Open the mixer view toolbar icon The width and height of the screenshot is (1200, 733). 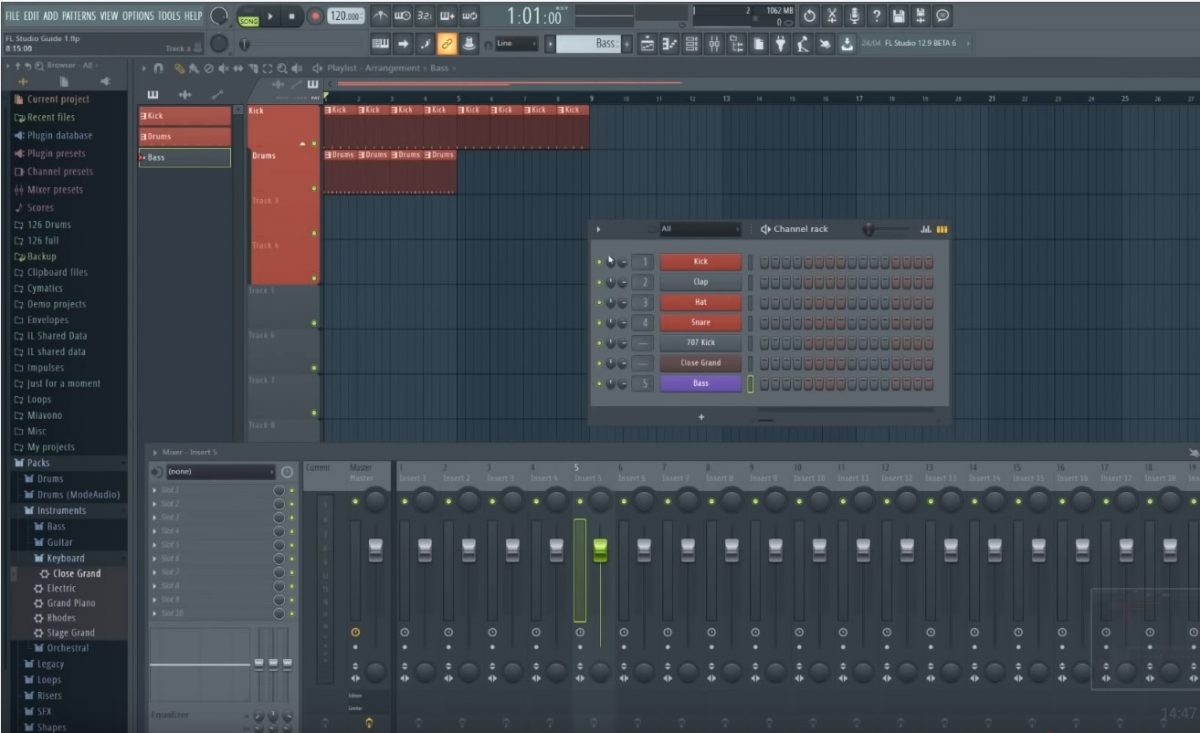(x=714, y=43)
